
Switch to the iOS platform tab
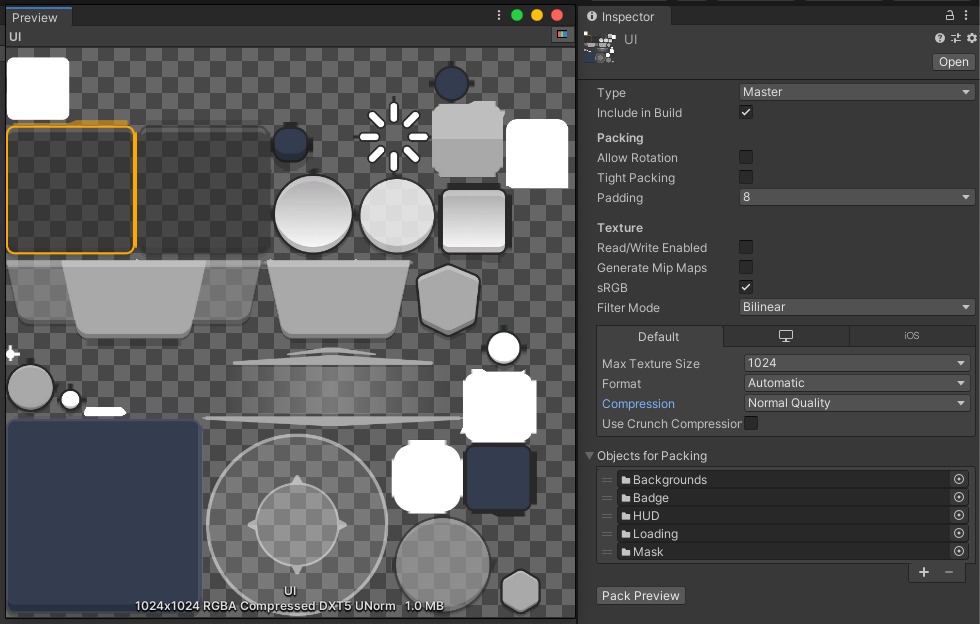tap(911, 336)
